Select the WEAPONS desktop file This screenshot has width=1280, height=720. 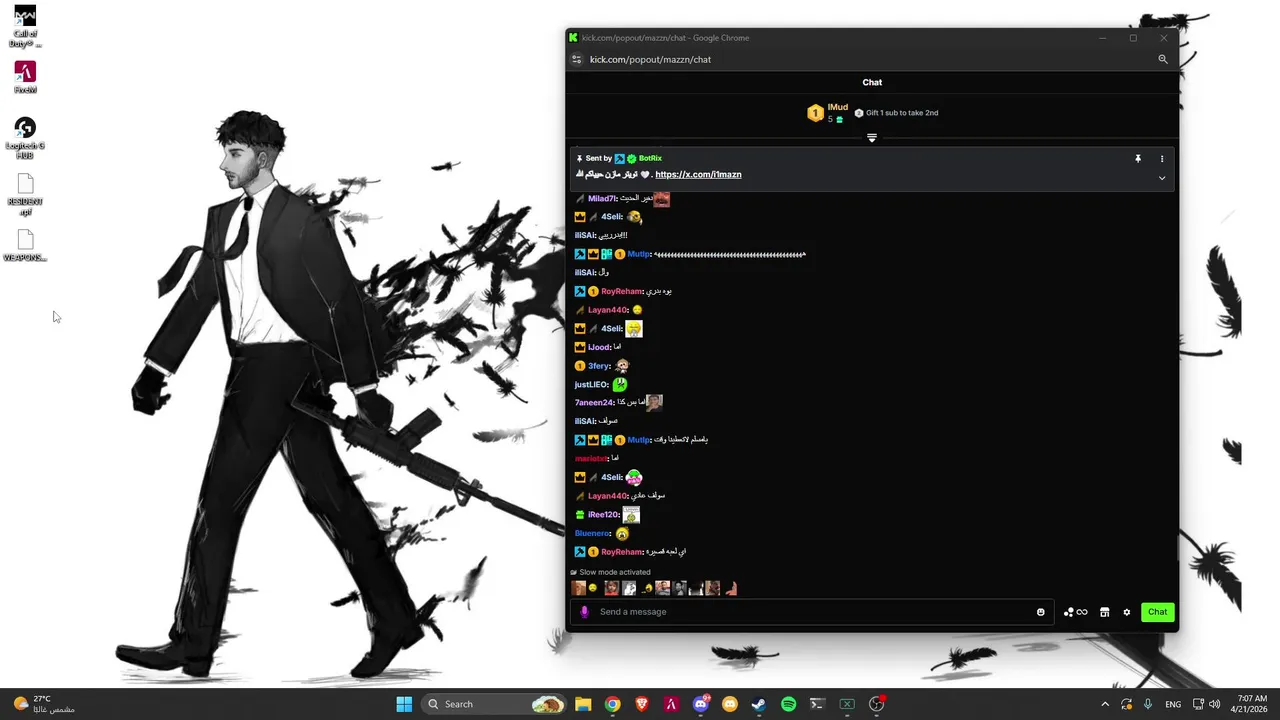pyautogui.click(x=25, y=246)
